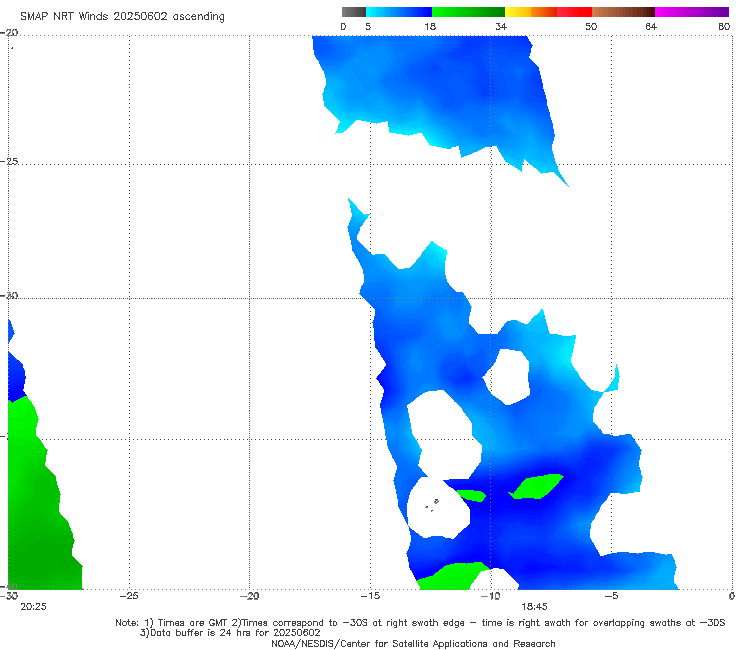The width and height of the screenshot is (740, 650).
Task: Click the color bar label '34'
Action: (x=501, y=27)
